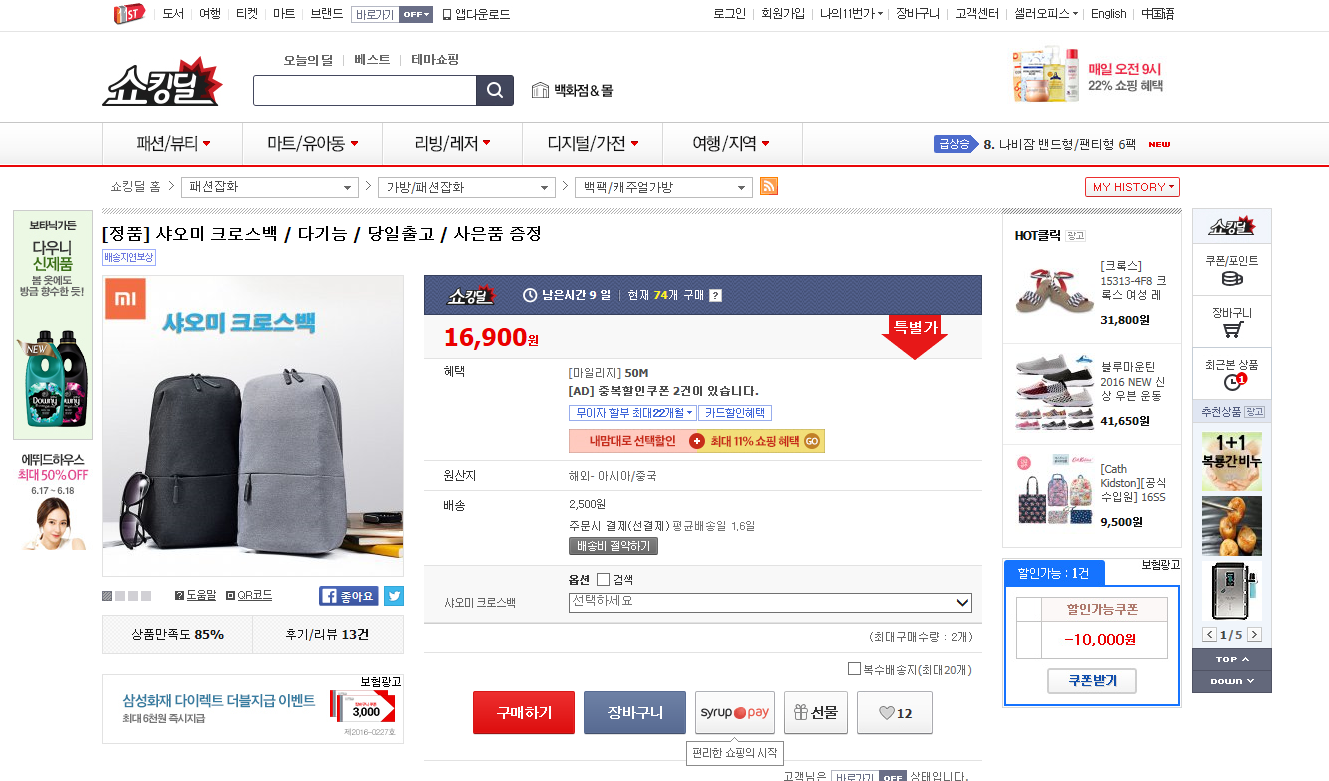The image size is (1329, 781).
Task: Share product via Twitter icon
Action: click(x=394, y=596)
